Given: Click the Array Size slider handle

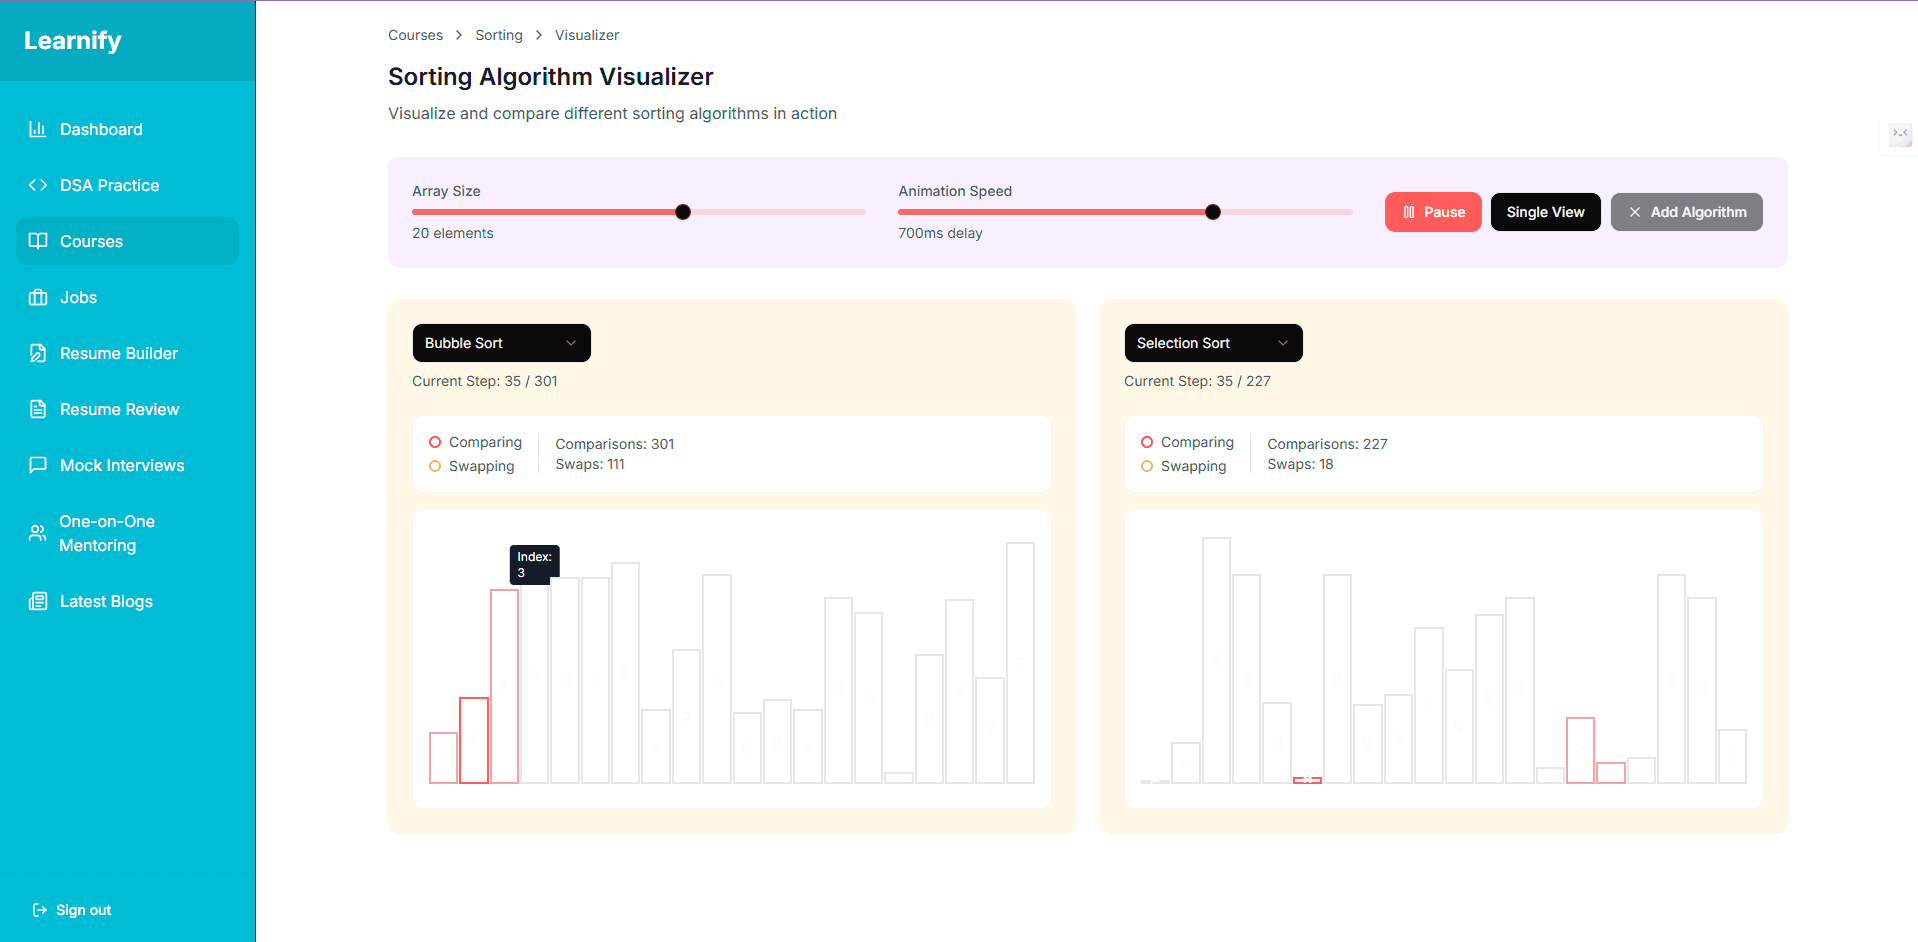Looking at the screenshot, I should 683,212.
